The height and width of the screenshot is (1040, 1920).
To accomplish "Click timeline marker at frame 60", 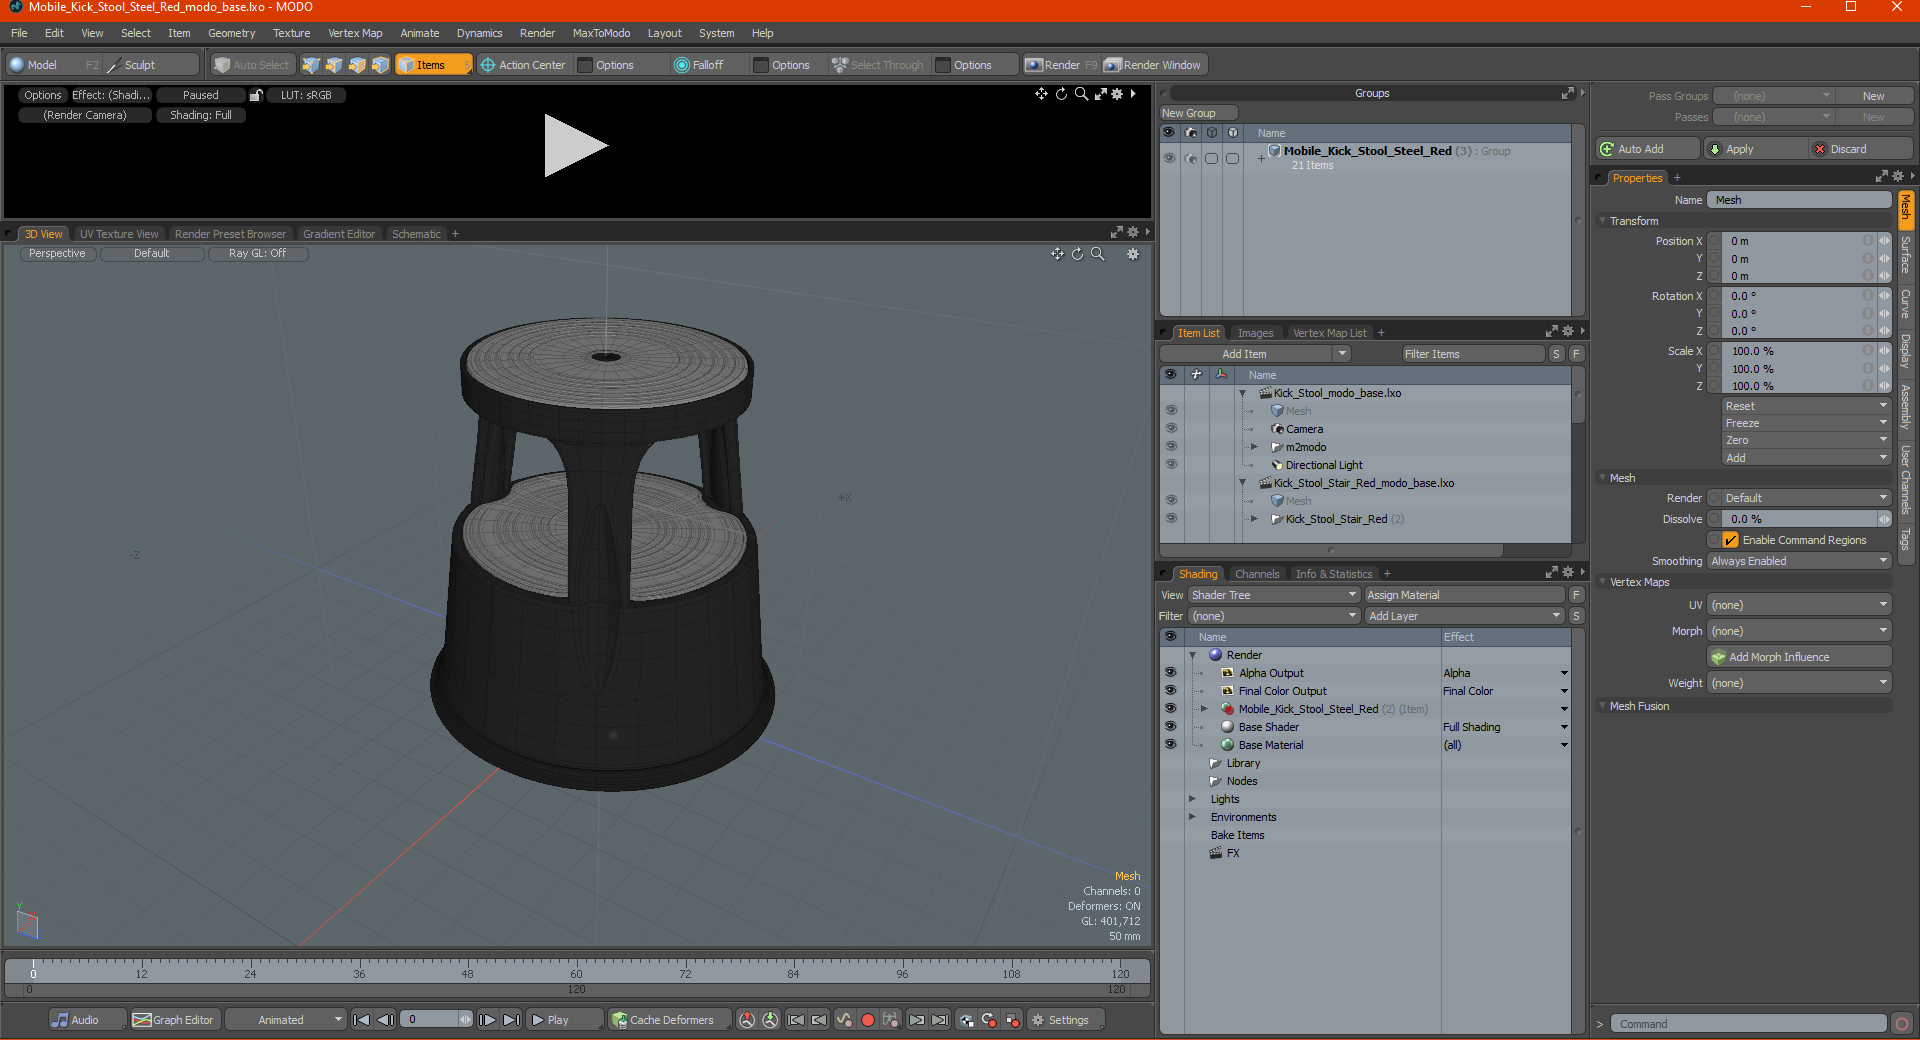I will click(x=576, y=973).
